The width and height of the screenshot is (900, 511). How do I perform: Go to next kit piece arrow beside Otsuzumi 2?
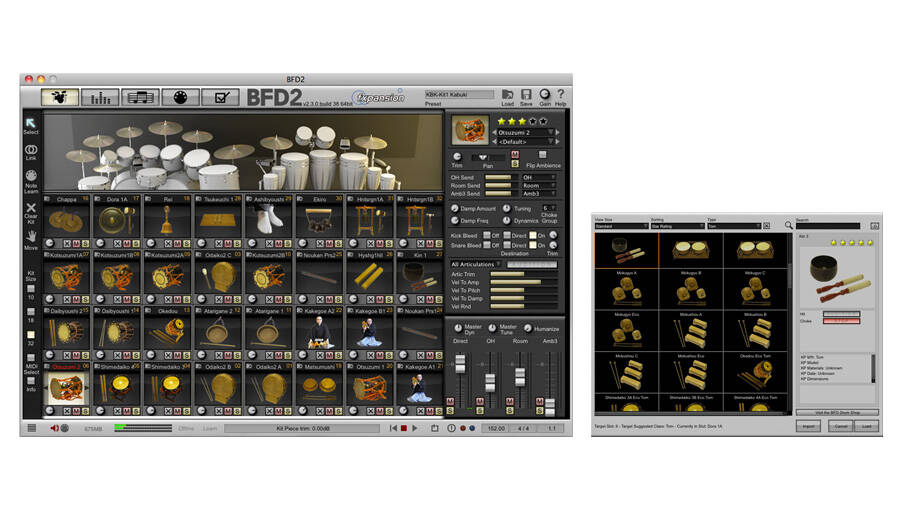[x=557, y=133]
